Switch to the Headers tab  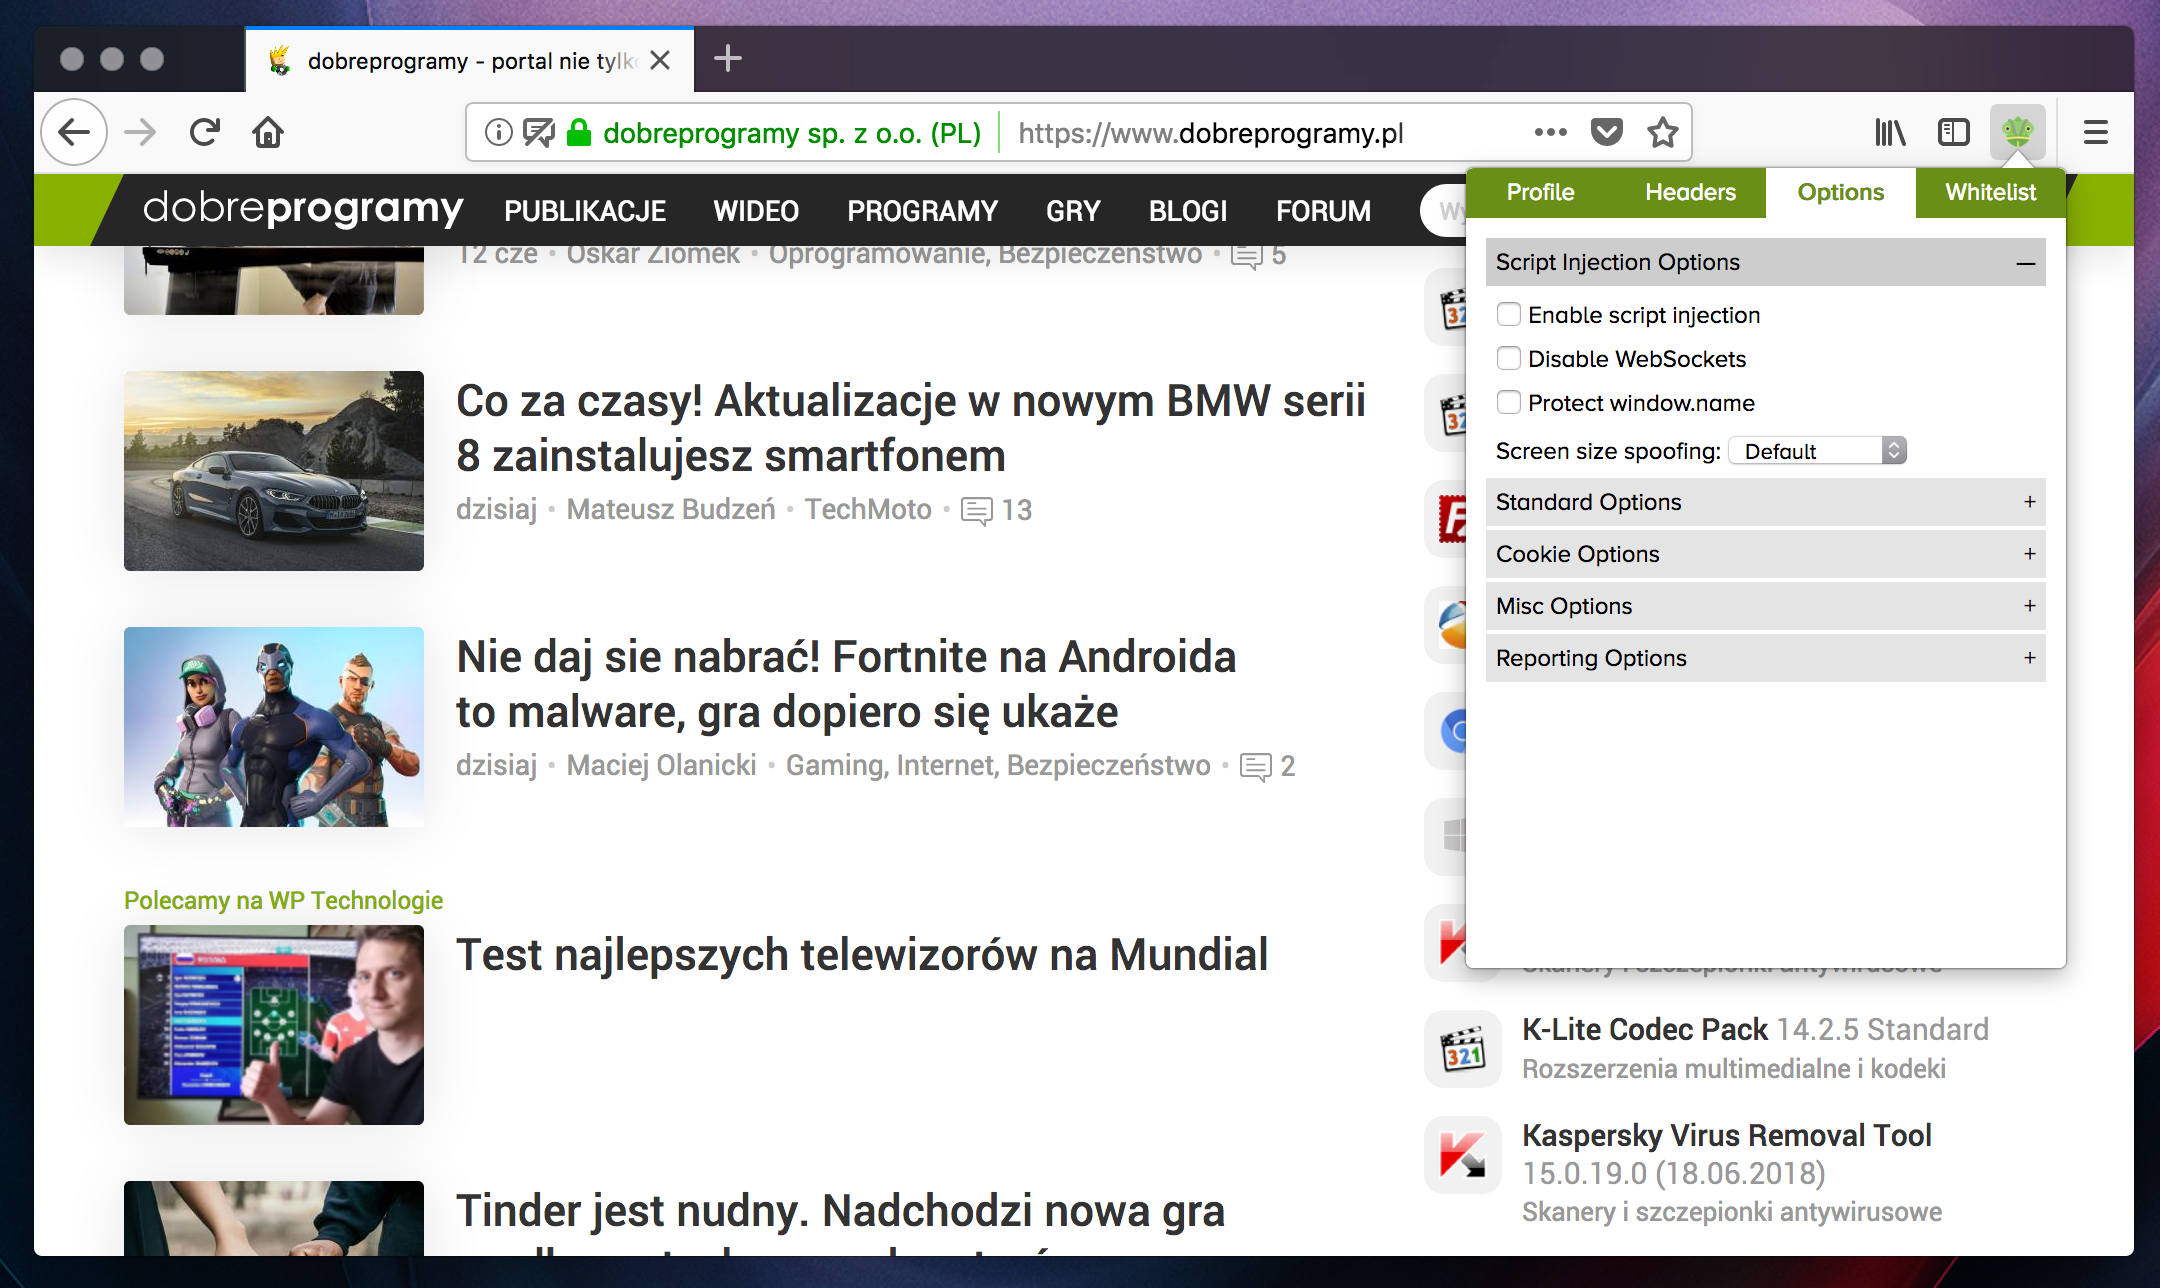[x=1690, y=192]
